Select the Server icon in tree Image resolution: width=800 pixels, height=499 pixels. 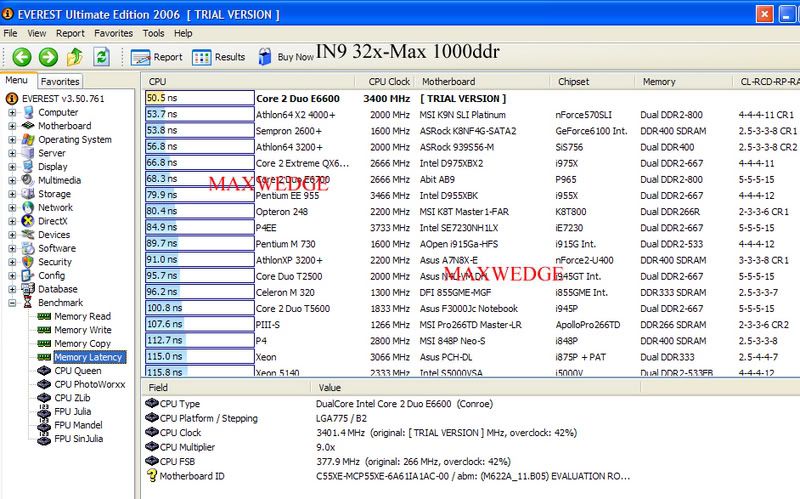point(28,153)
